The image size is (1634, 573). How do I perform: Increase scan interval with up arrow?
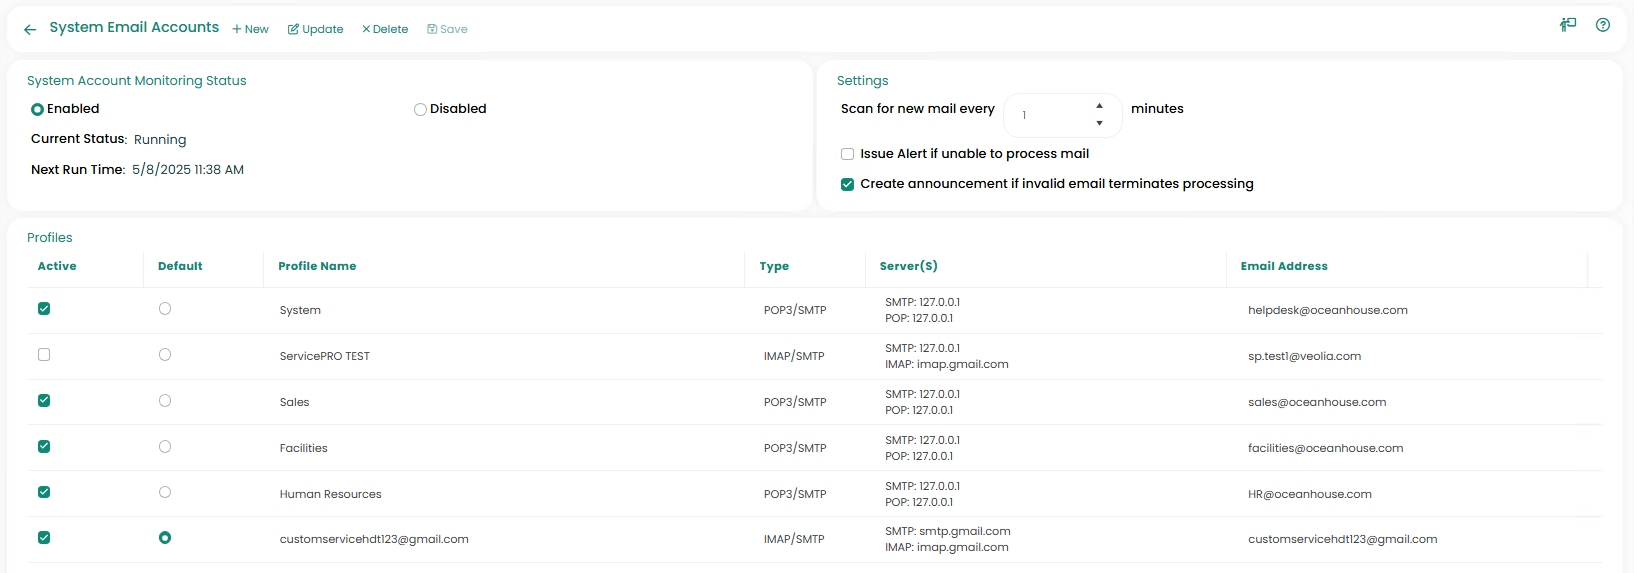click(x=1099, y=106)
